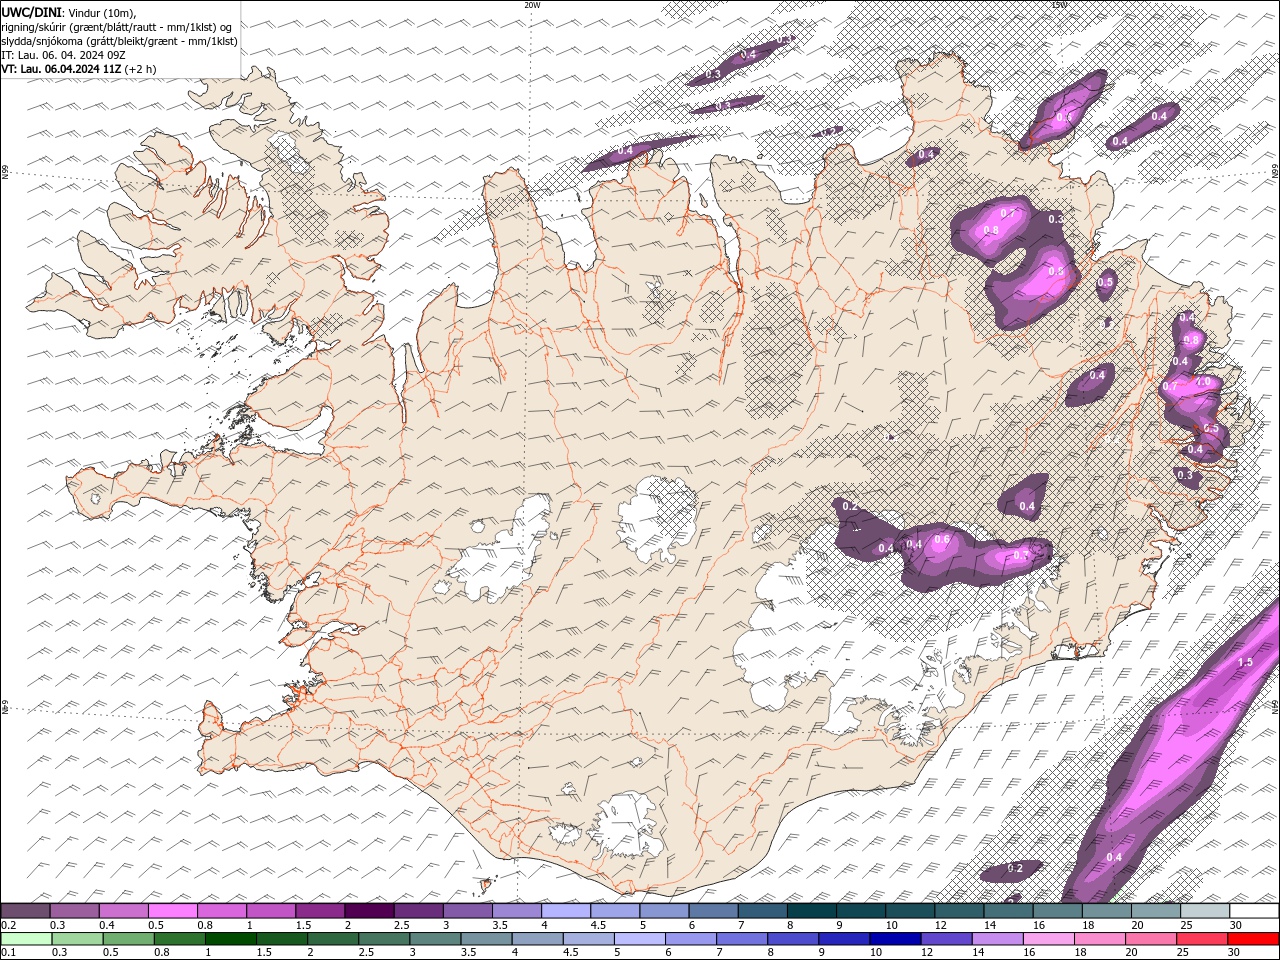Pick the rain scale swatch starting at 7
Screen dimensions: 1280x960
click(742, 939)
